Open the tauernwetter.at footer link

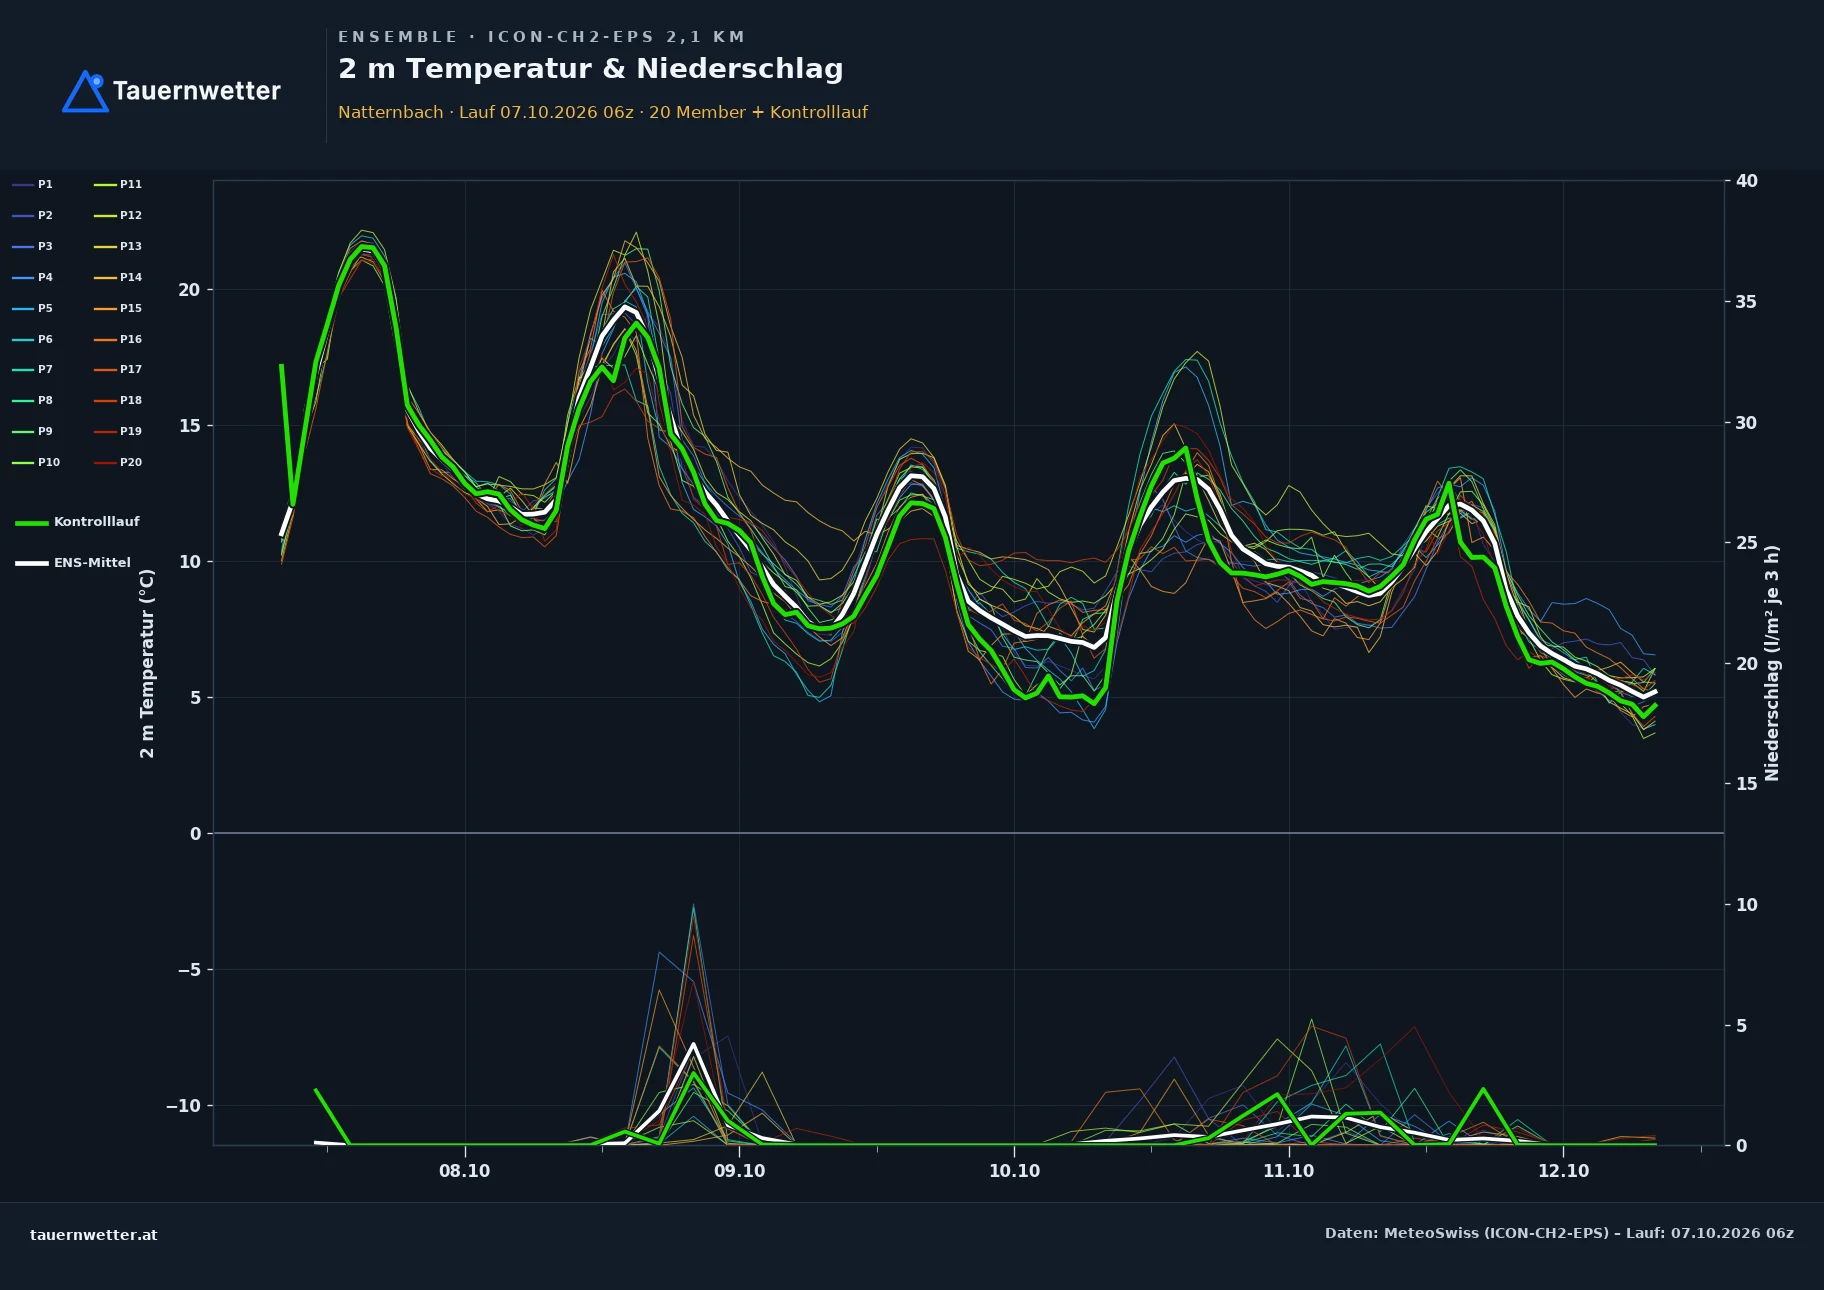94,1235
